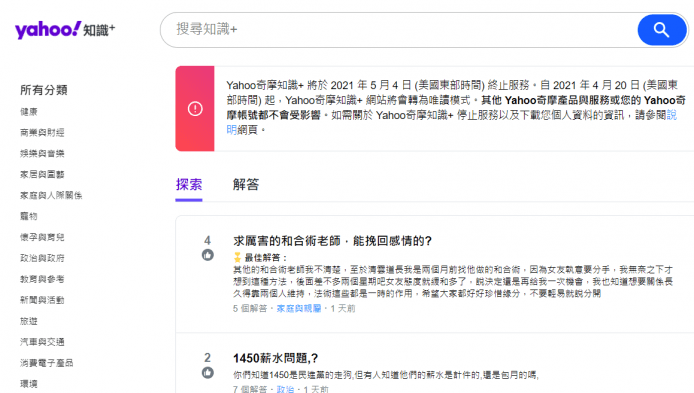
Task: Click the 7 個解答 answer count
Action: point(250,389)
